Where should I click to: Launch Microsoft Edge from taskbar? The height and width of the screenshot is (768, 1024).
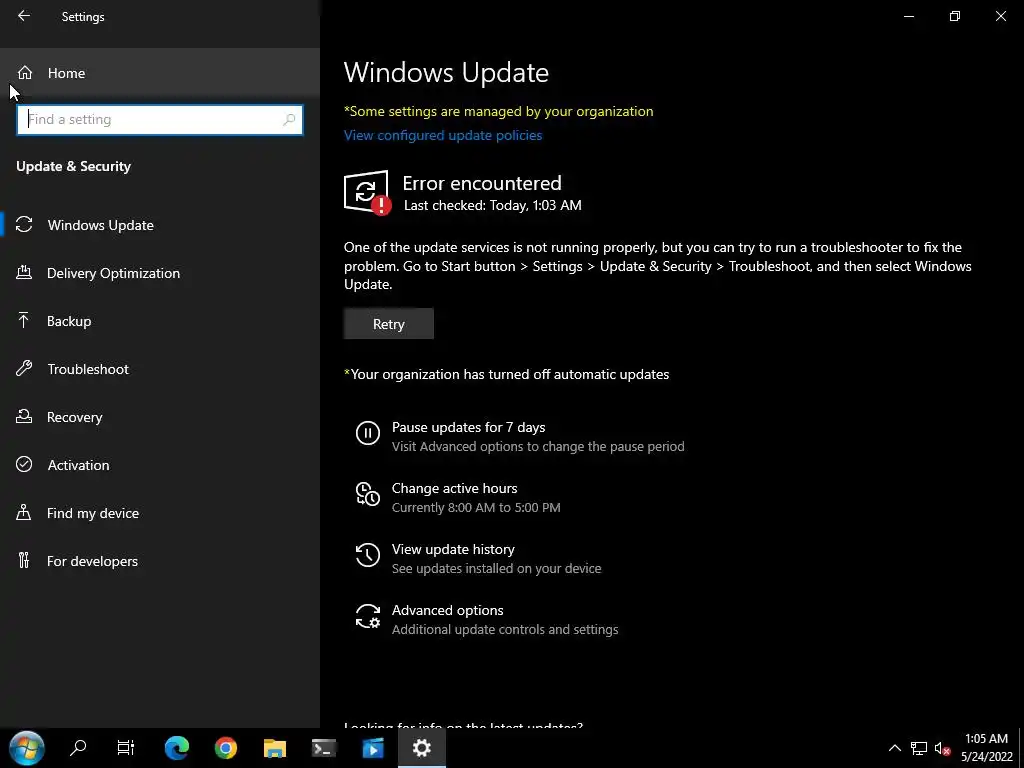(x=176, y=748)
